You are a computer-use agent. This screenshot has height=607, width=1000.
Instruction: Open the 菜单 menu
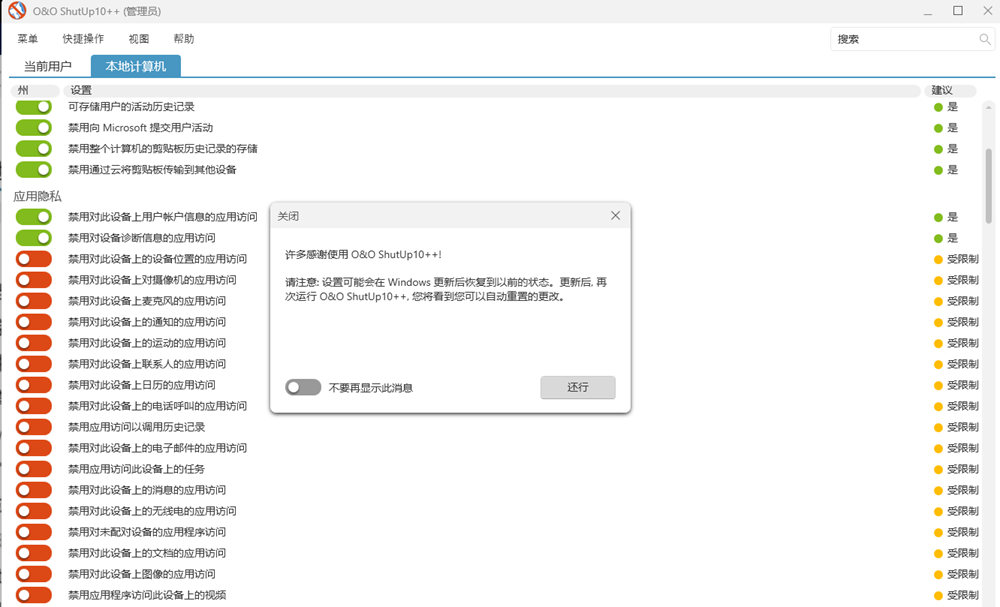click(28, 39)
